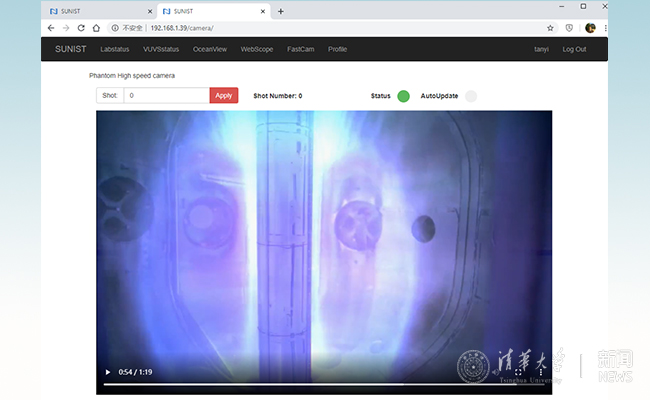Close the second SUNIST tab
This screenshot has height=400, width=650.
[x=263, y=11]
